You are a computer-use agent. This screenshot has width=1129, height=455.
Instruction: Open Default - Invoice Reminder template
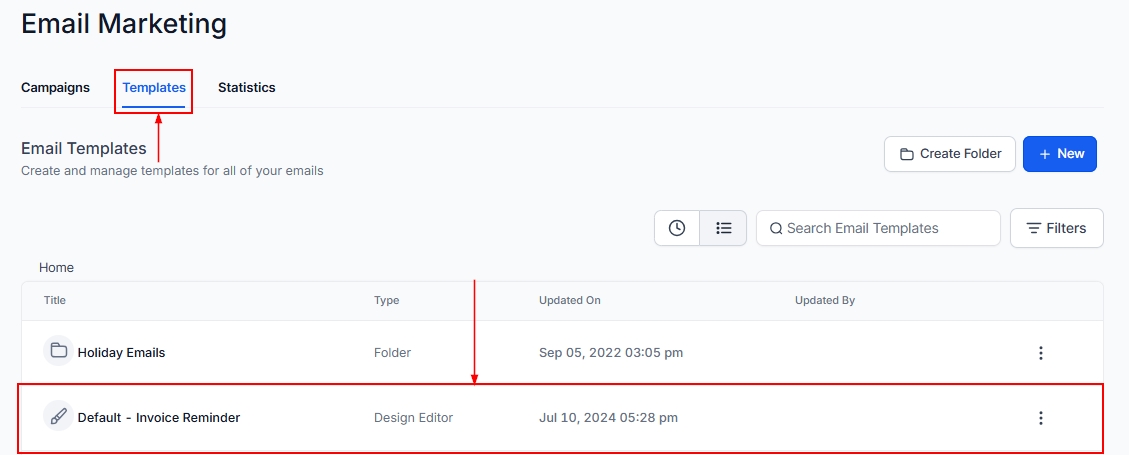158,417
